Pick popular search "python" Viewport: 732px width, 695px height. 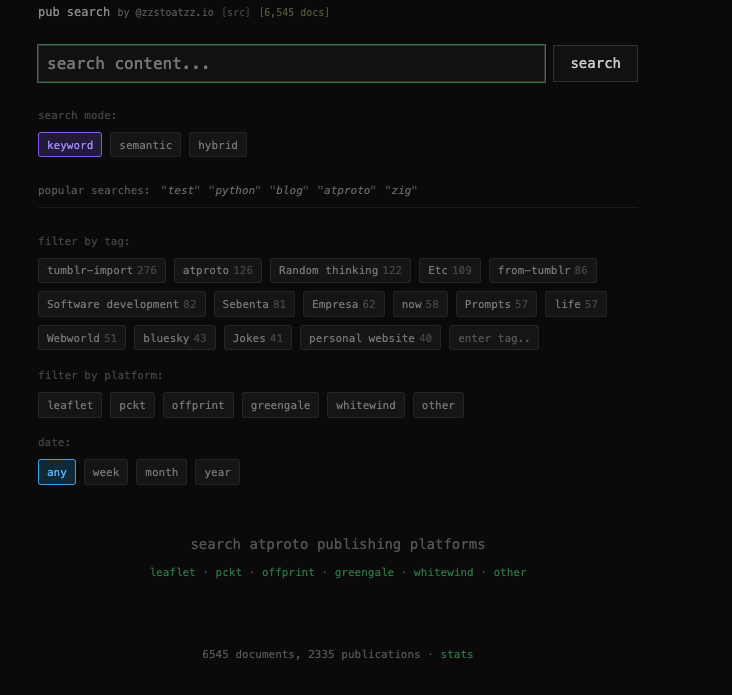pos(235,190)
